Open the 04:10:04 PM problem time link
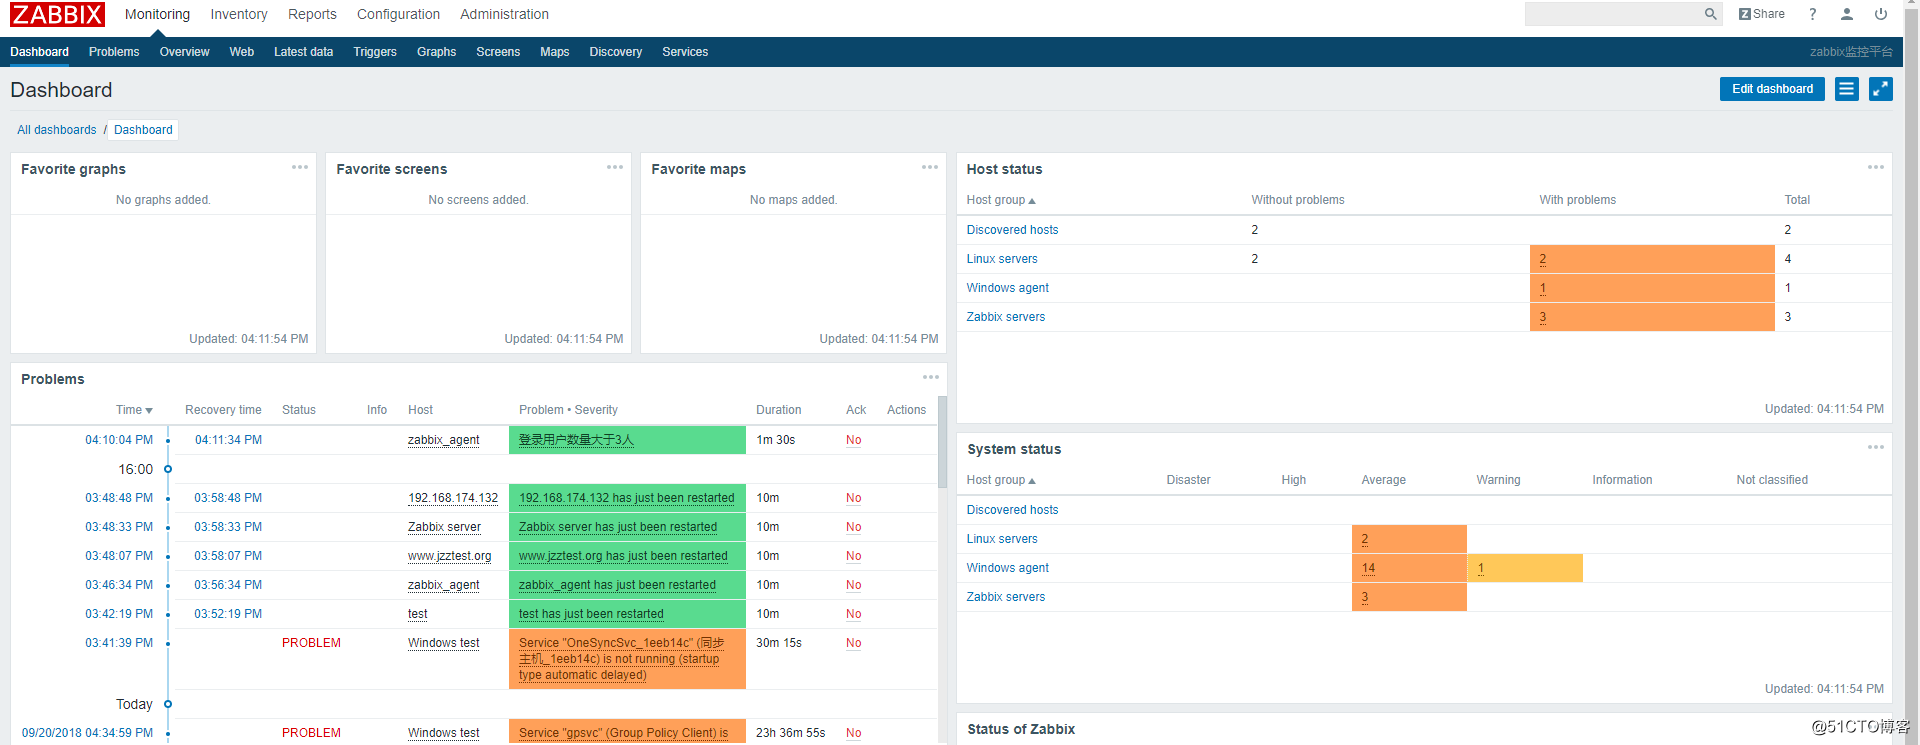 click(x=119, y=440)
